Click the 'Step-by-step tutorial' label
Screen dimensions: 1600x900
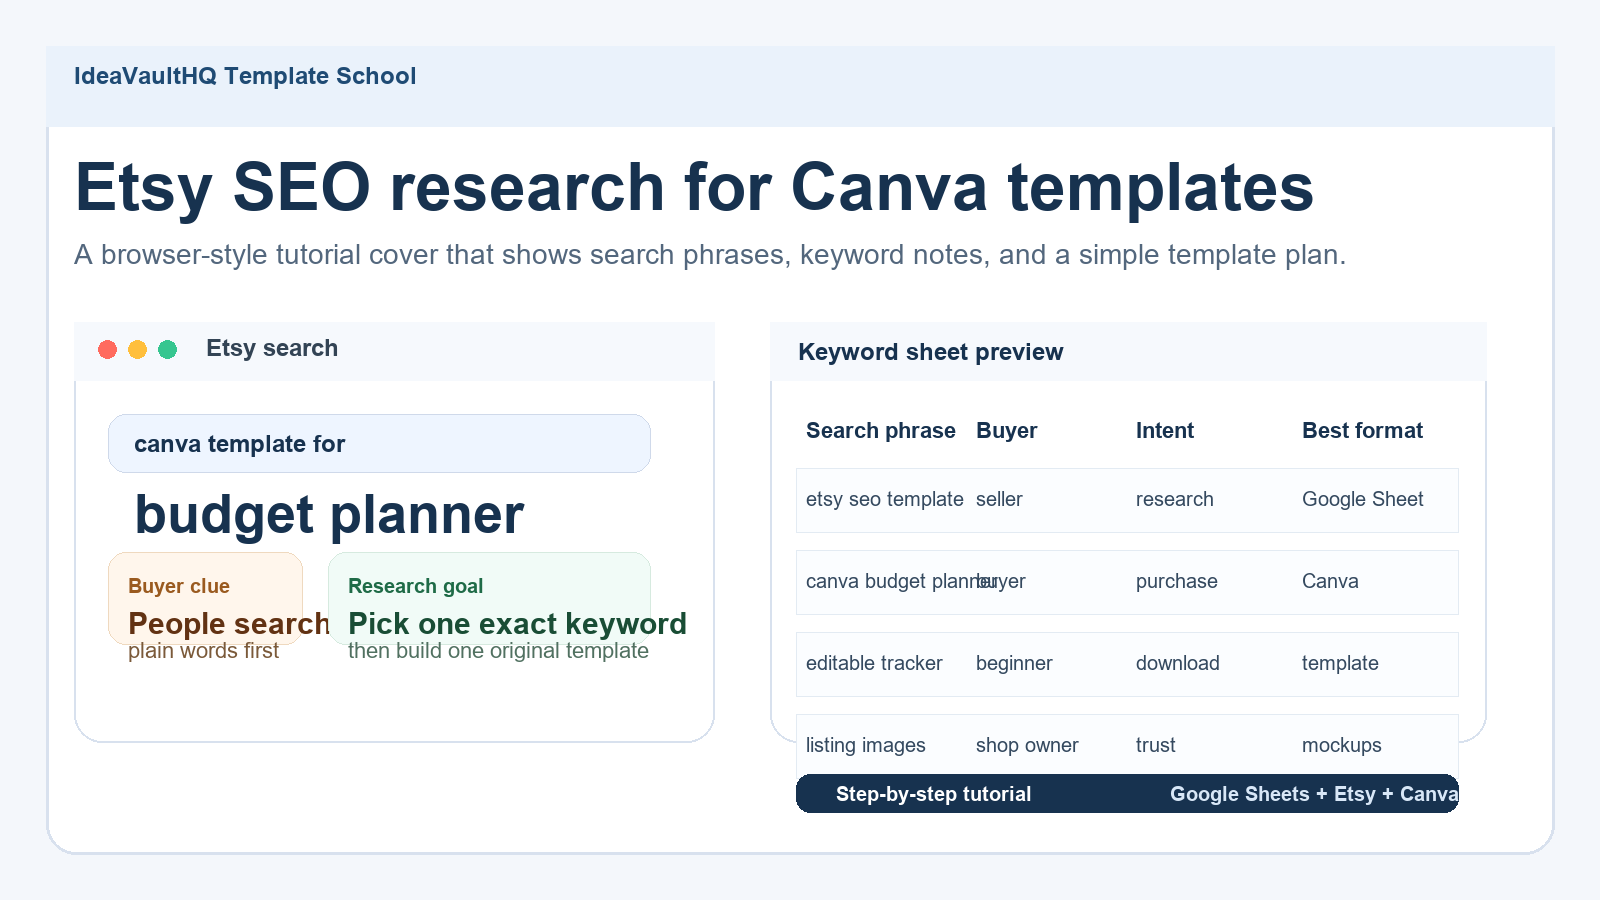tap(933, 794)
